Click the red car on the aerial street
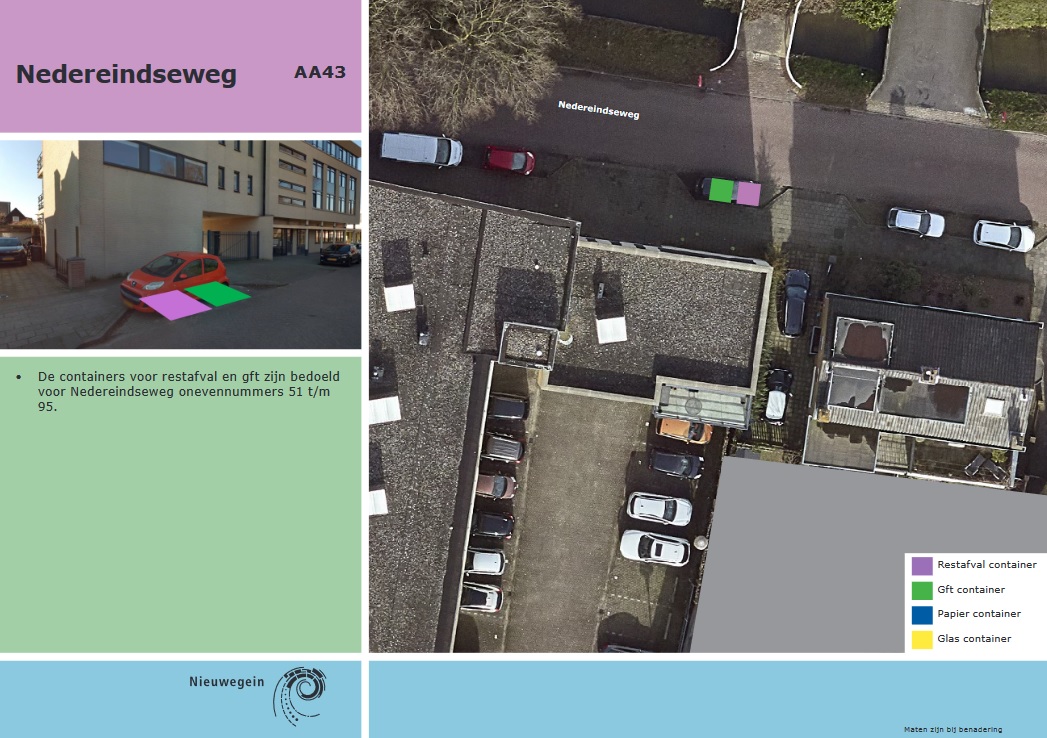The width and height of the screenshot is (1047, 738). (510, 159)
